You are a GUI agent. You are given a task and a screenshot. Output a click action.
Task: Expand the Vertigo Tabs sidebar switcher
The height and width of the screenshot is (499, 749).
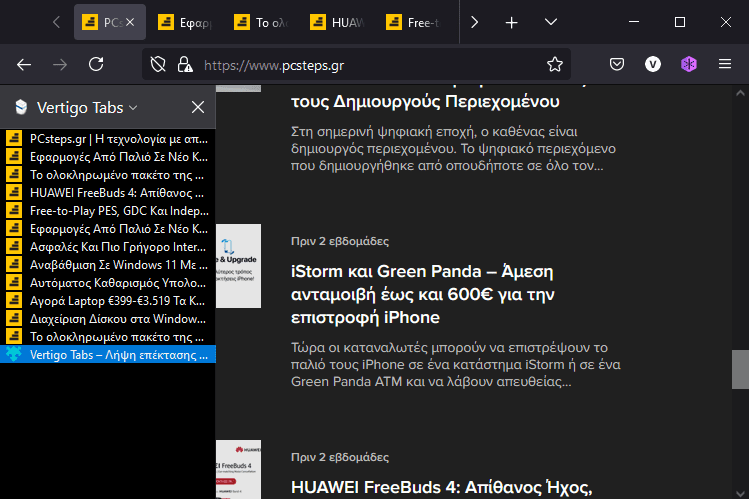point(133,108)
